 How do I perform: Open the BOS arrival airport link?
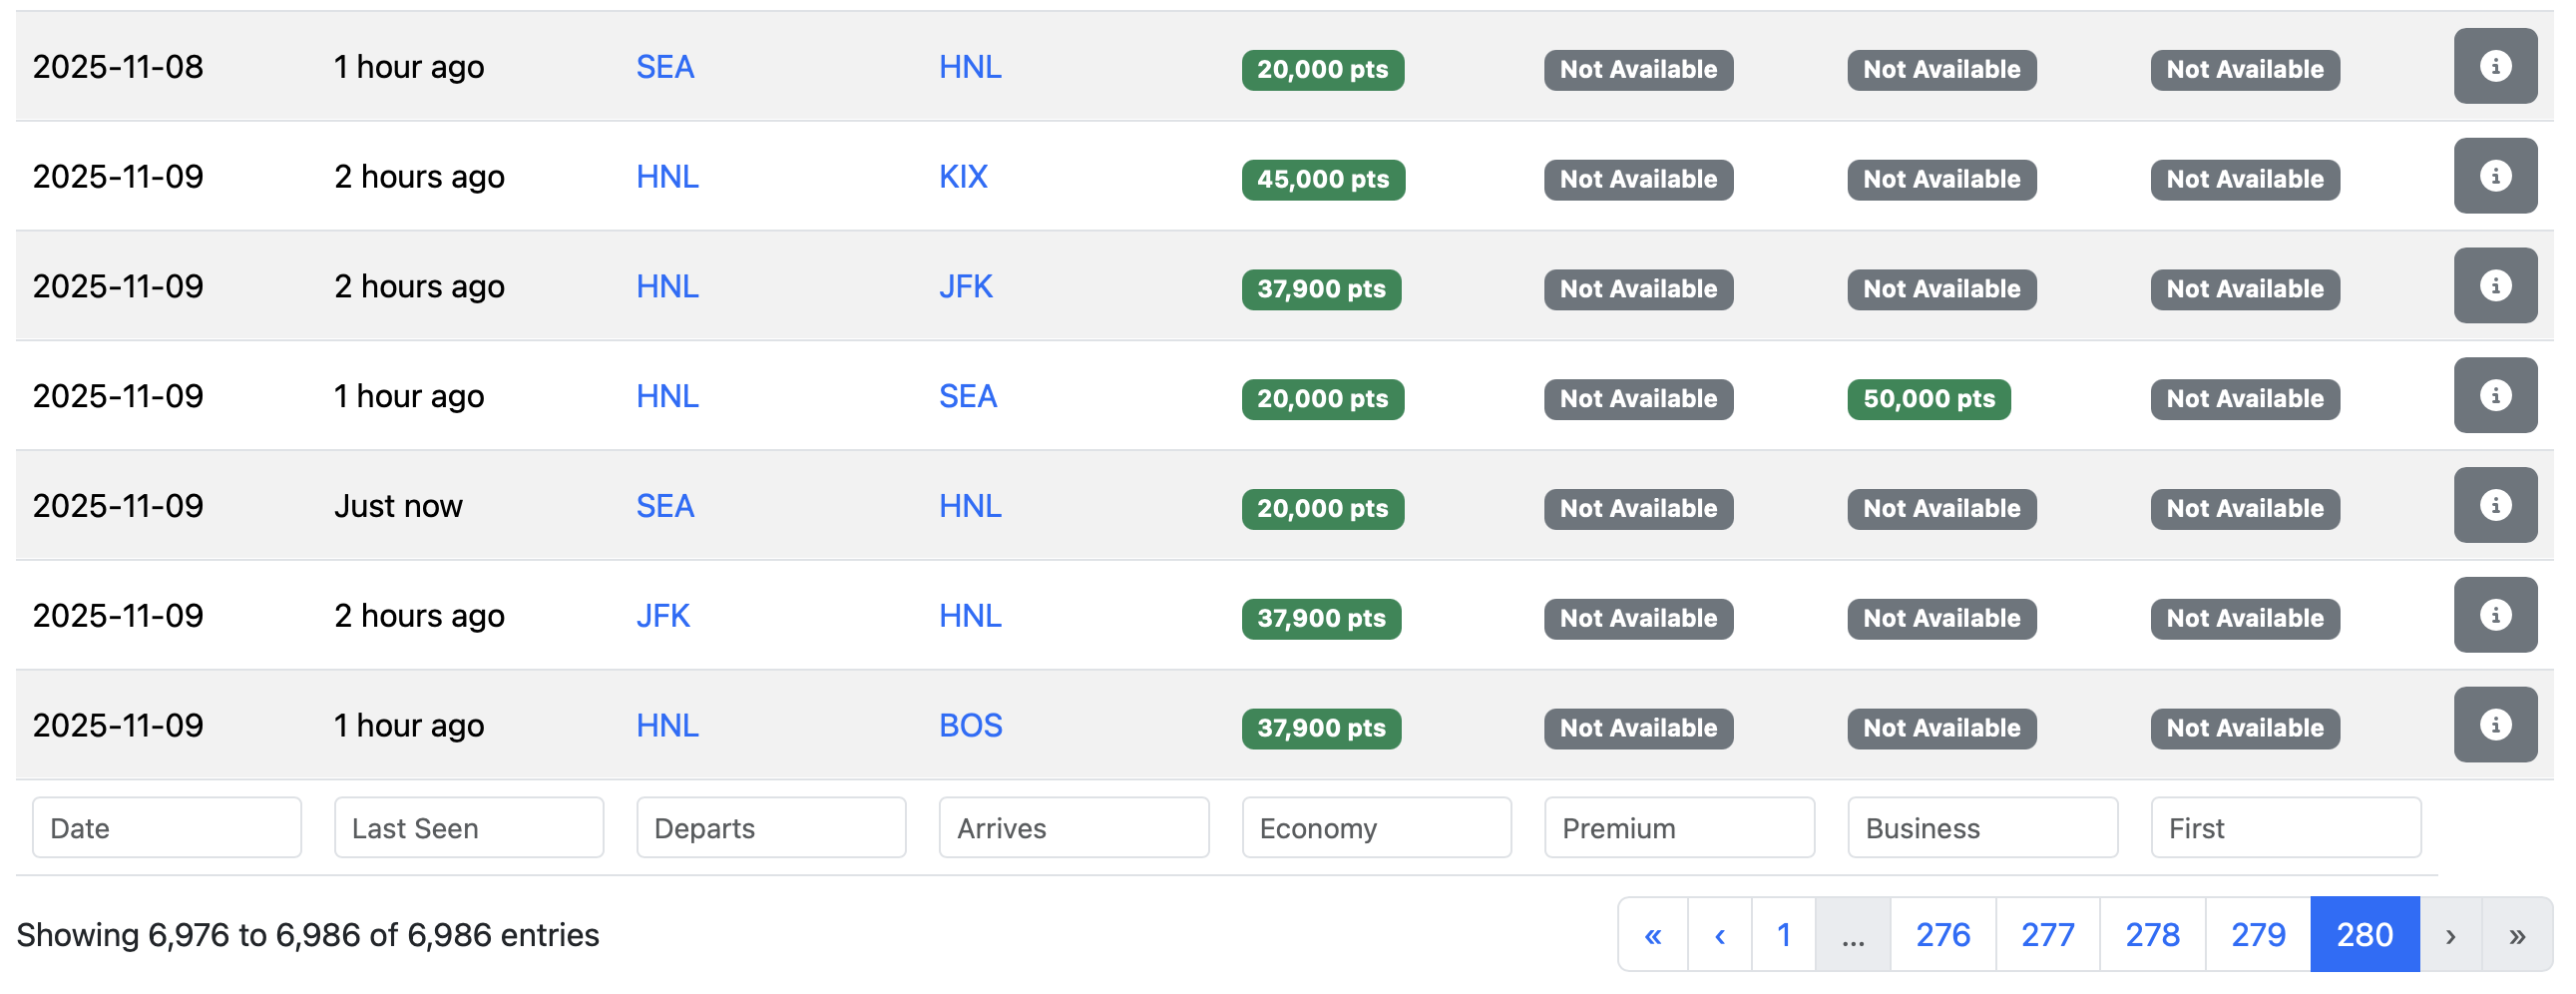(x=970, y=726)
